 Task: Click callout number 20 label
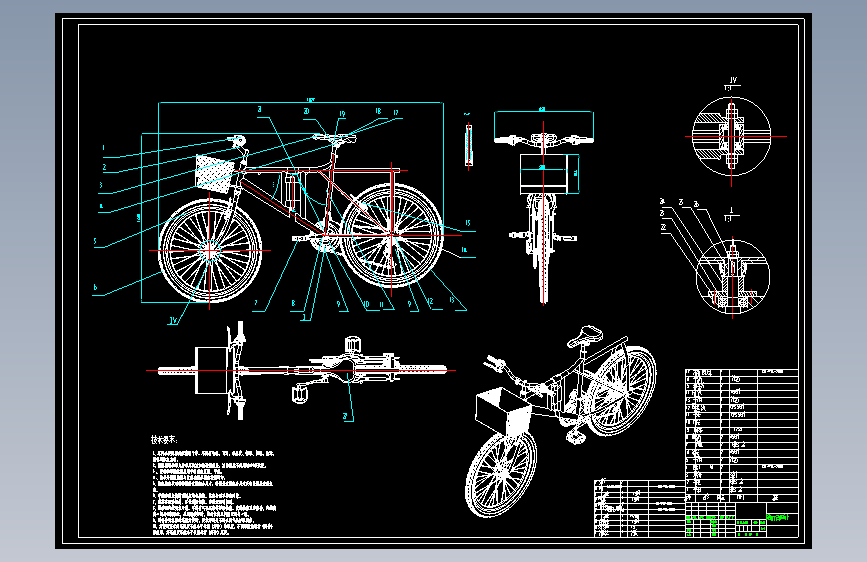[x=306, y=111]
